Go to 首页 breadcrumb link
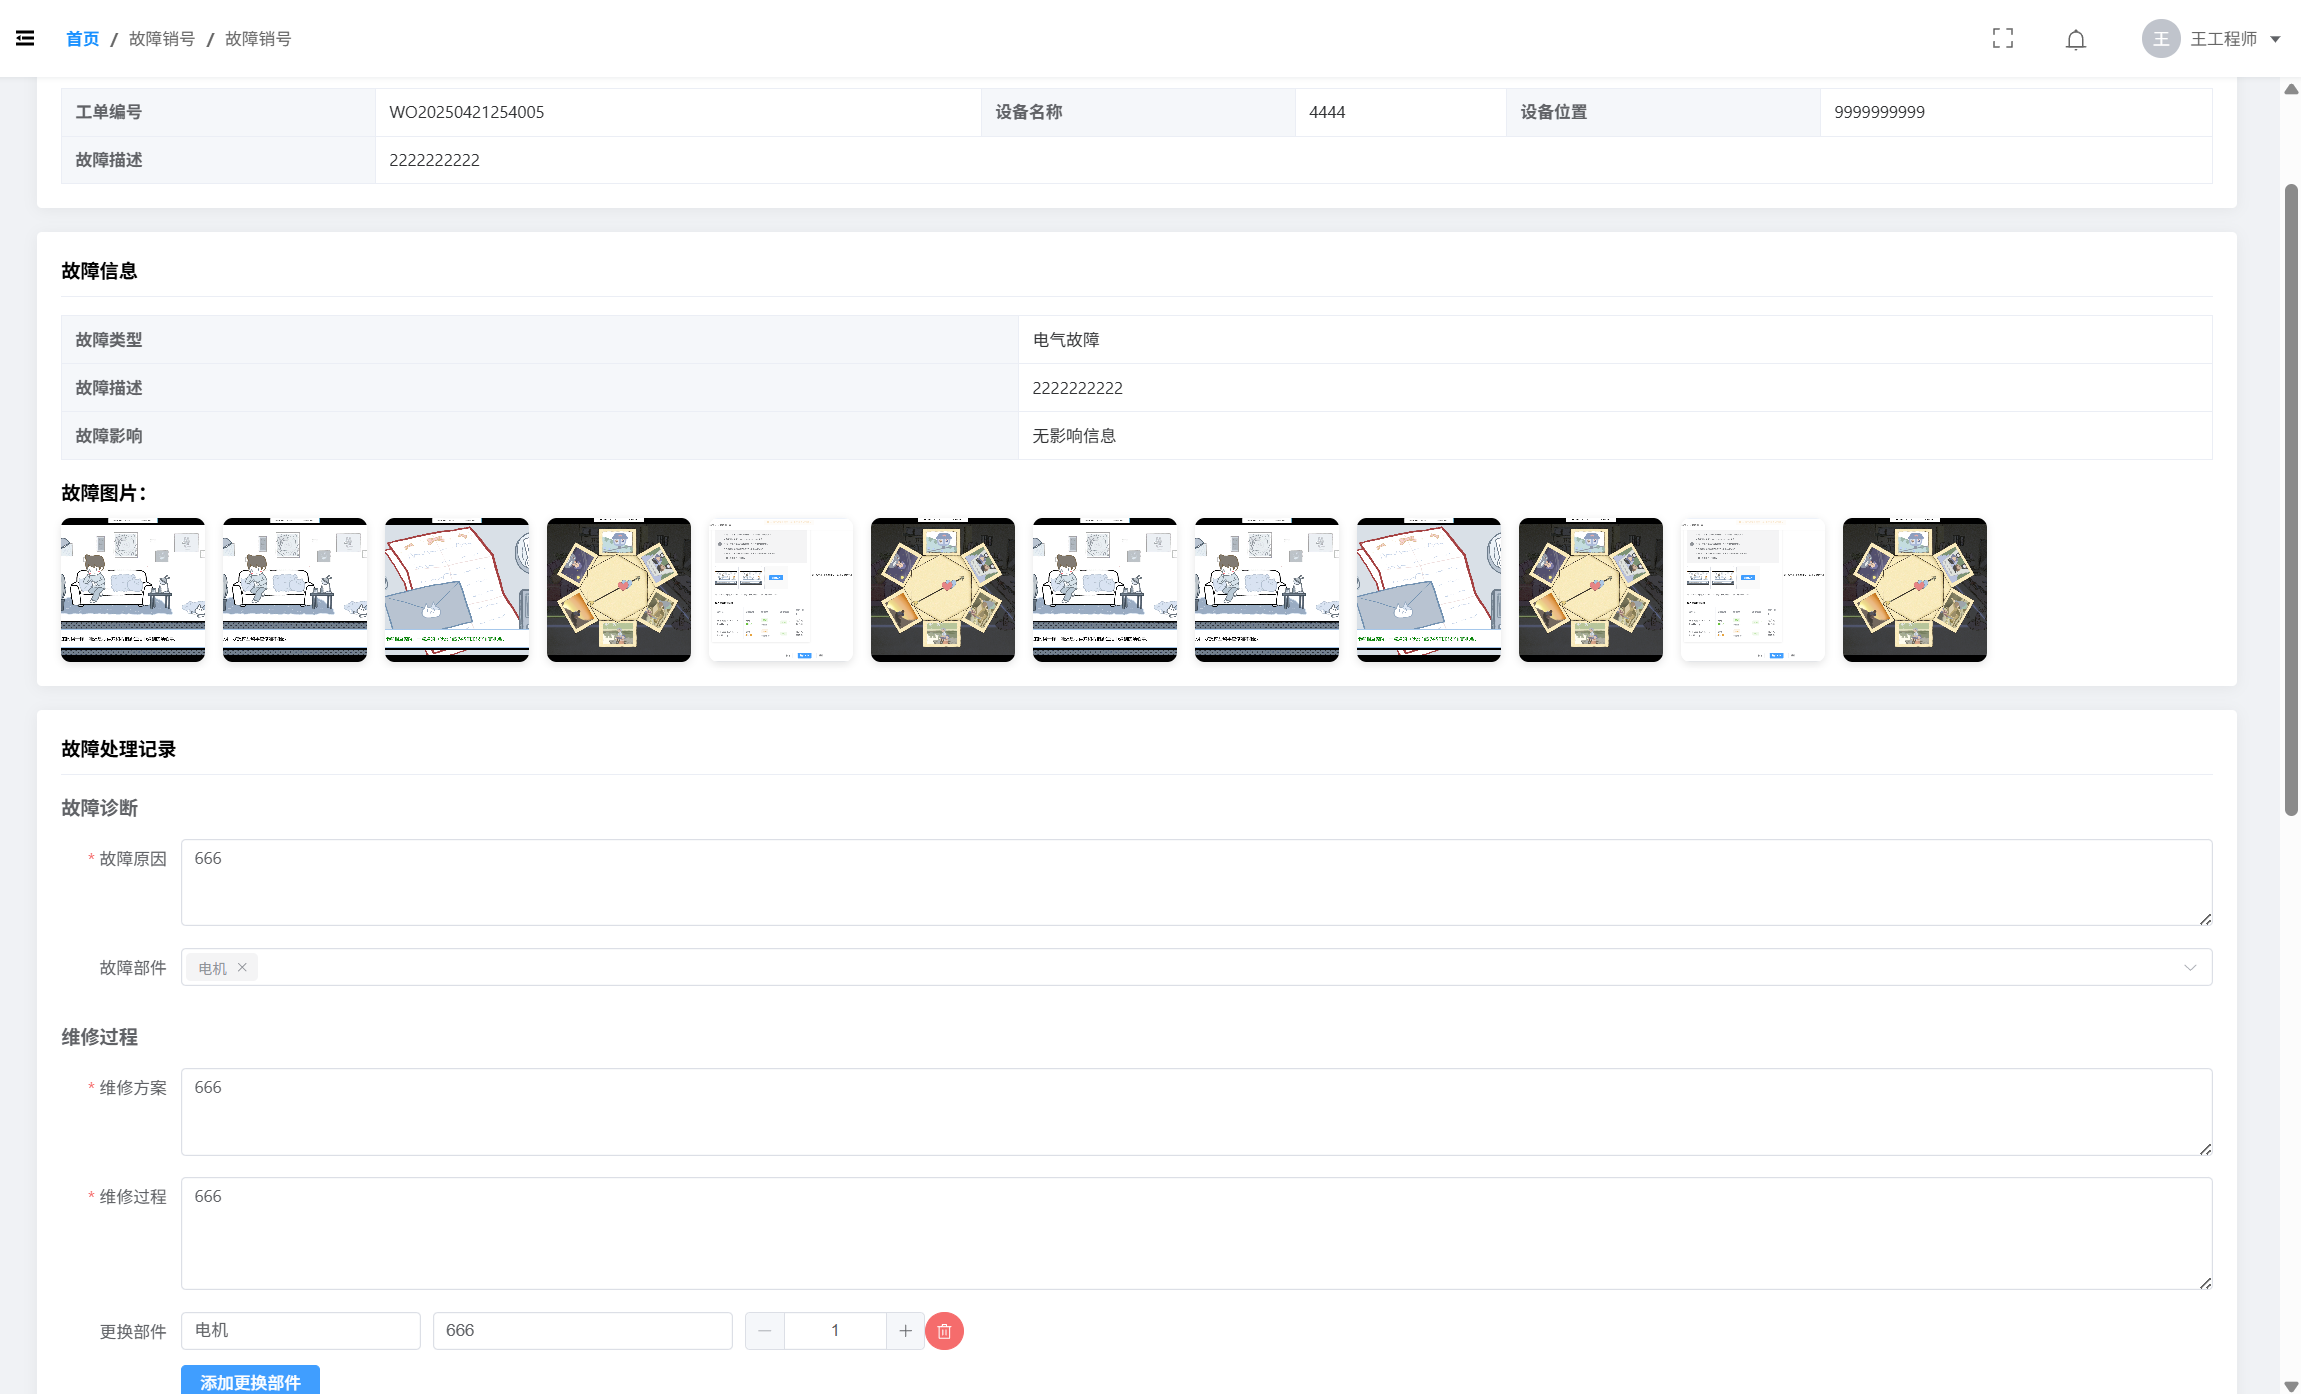The width and height of the screenshot is (2301, 1394). [x=82, y=39]
